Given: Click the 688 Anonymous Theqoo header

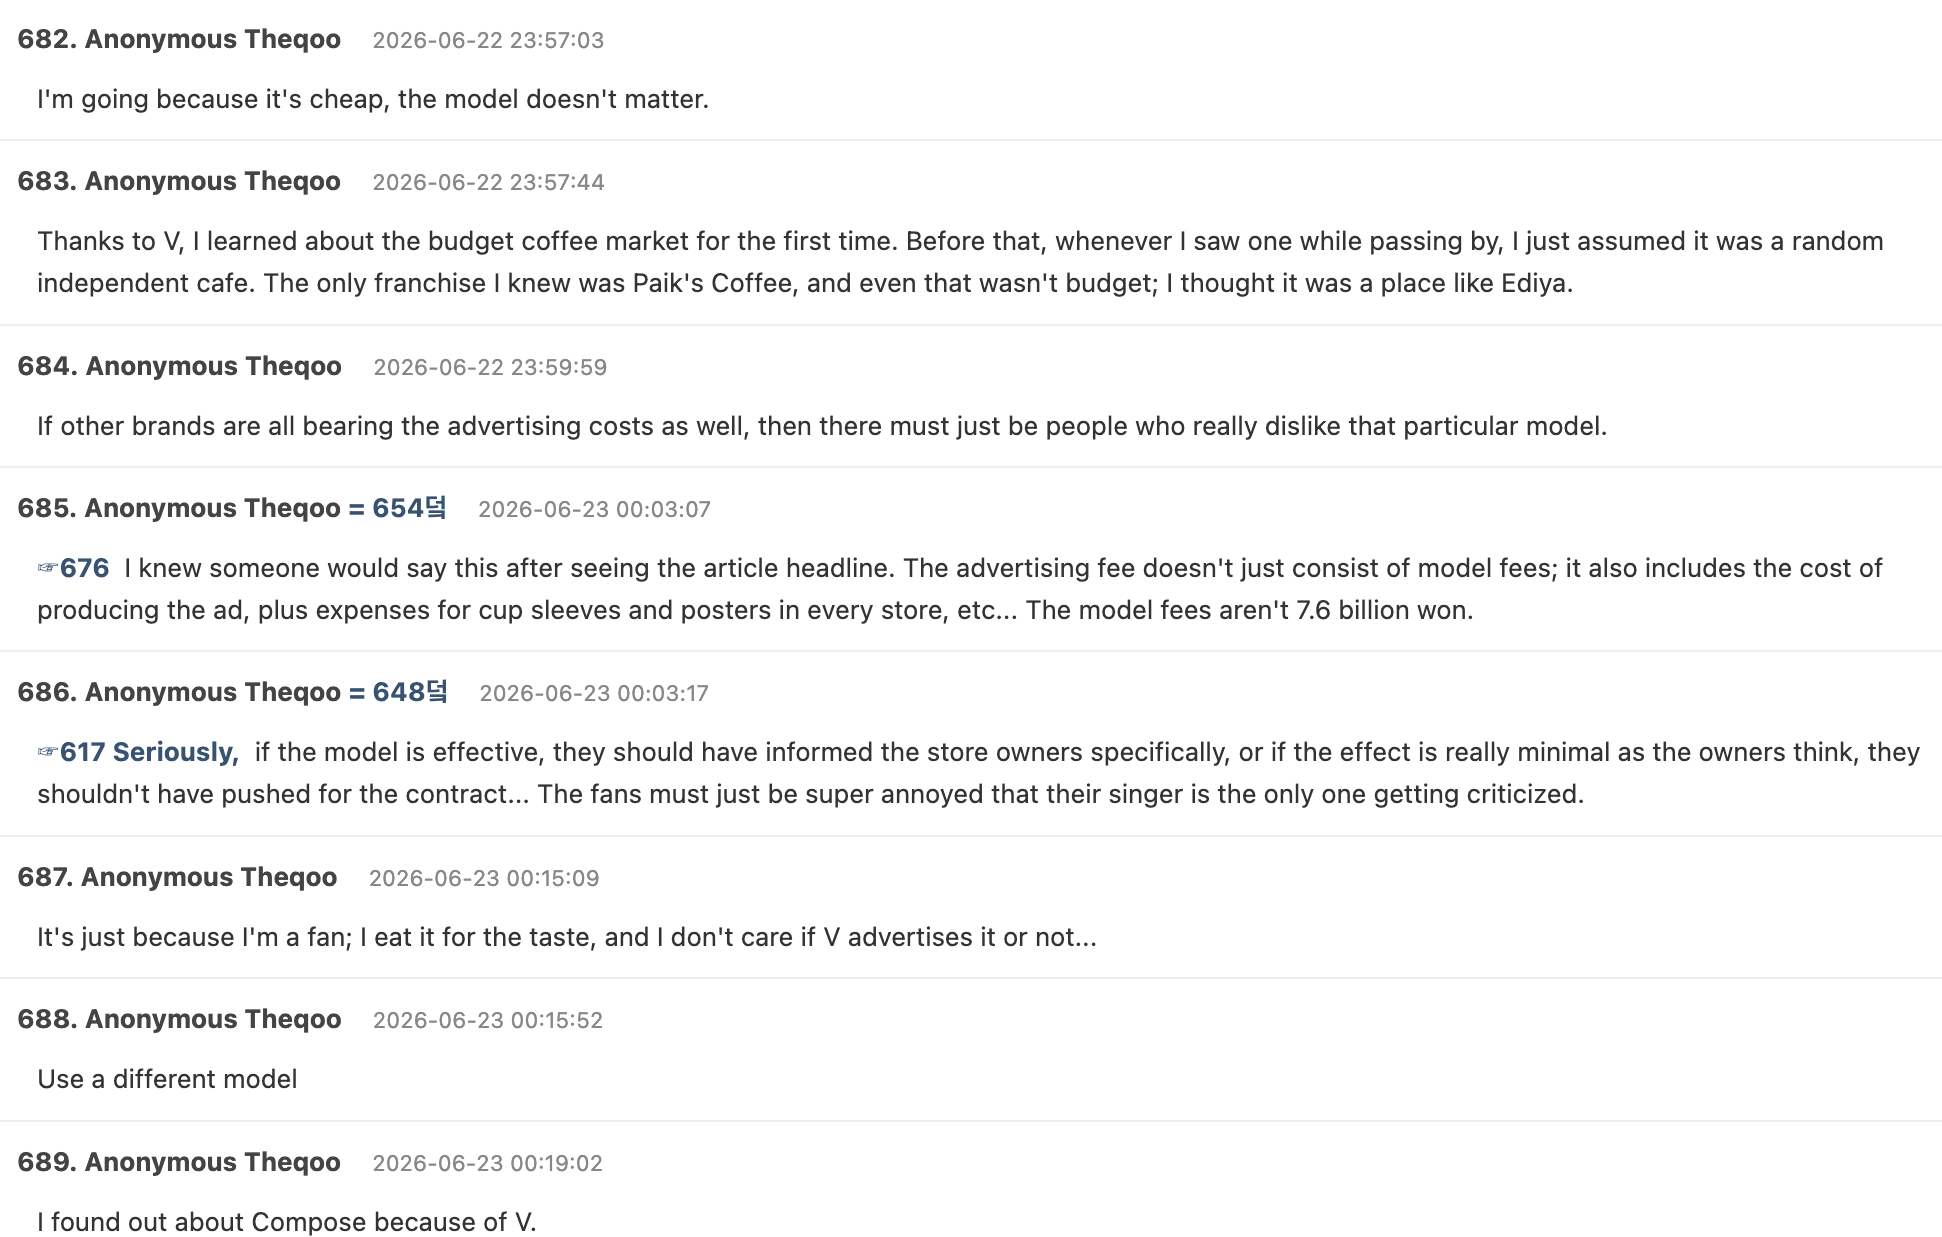Looking at the screenshot, I should tap(179, 1019).
